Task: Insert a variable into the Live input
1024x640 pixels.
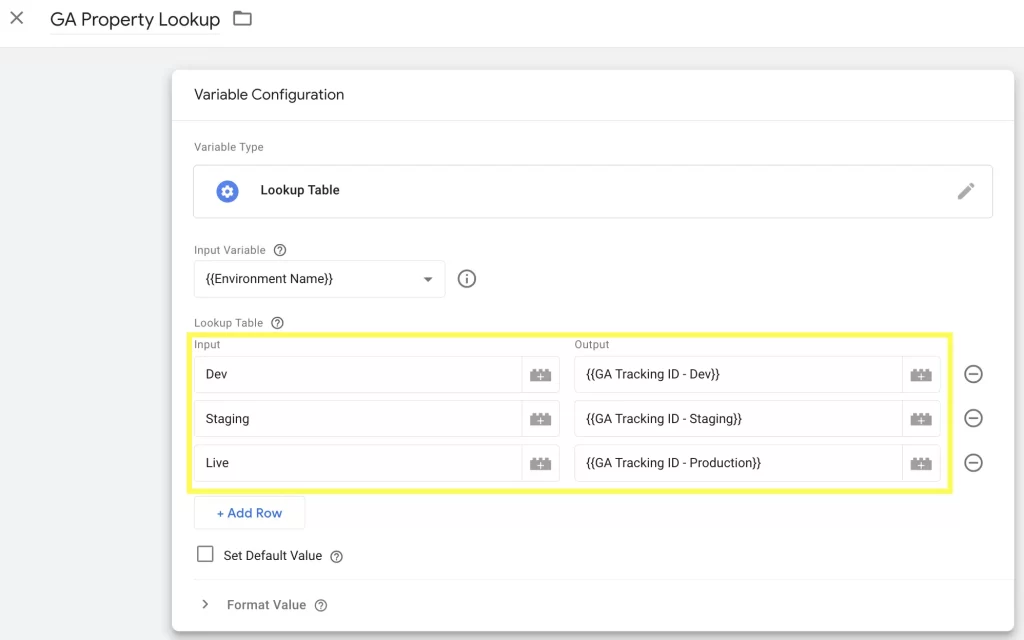Action: 541,464
